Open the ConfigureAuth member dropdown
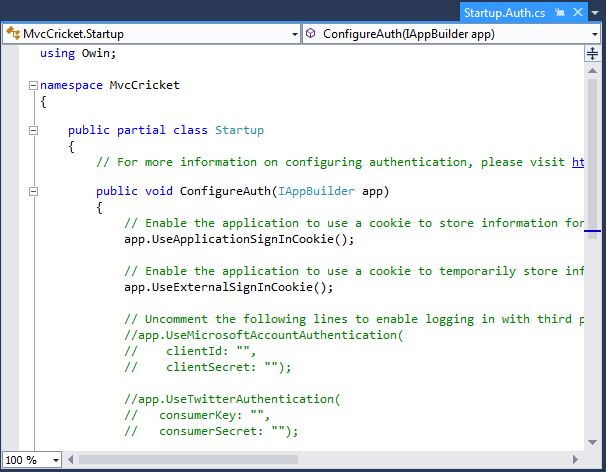The height and width of the screenshot is (472, 606). (x=595, y=34)
